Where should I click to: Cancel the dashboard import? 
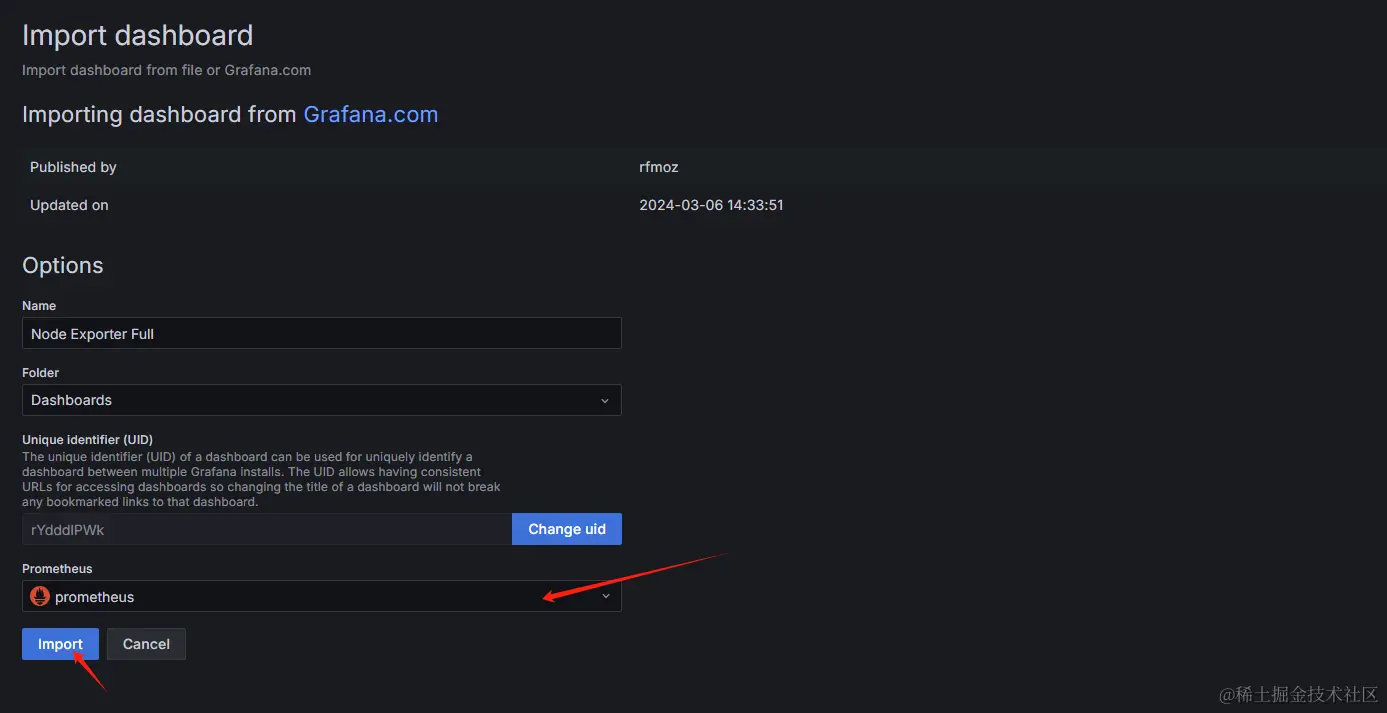point(146,644)
